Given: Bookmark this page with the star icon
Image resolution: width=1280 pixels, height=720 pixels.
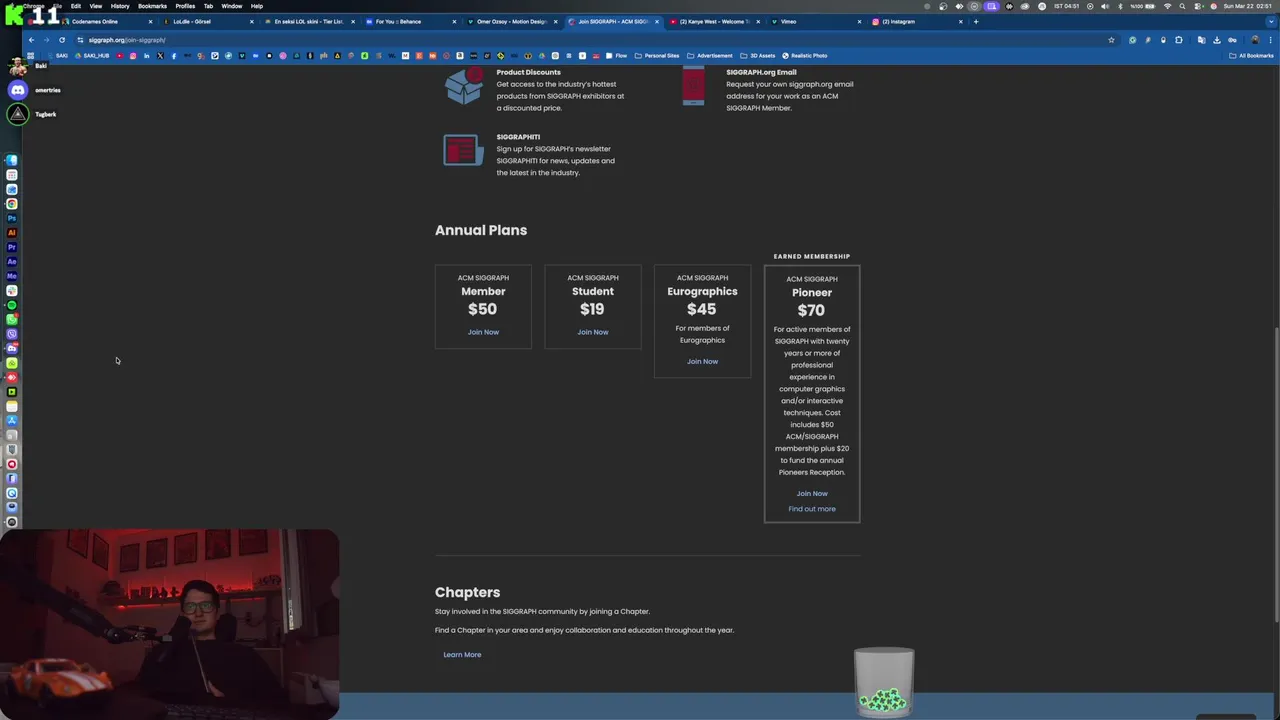Looking at the screenshot, I should (x=1111, y=40).
